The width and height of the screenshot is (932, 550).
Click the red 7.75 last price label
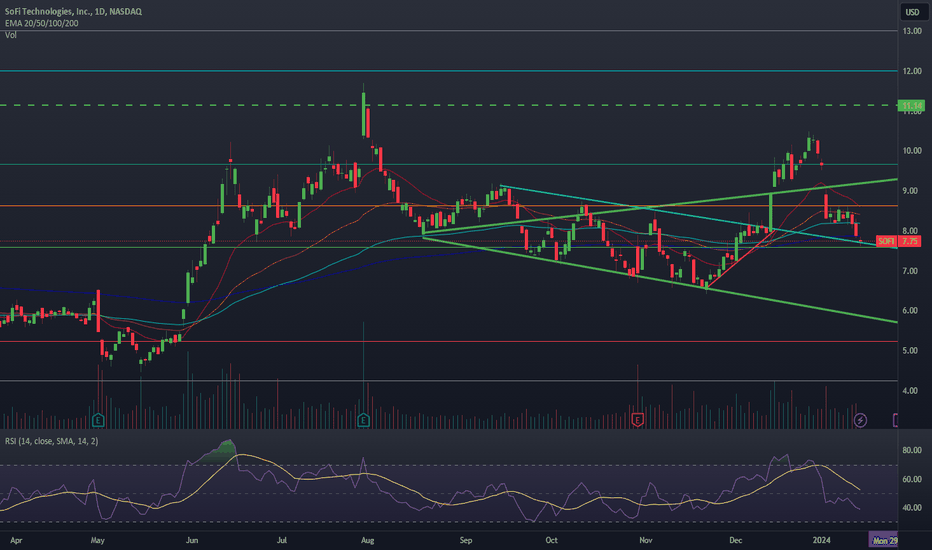pyautogui.click(x=909, y=241)
